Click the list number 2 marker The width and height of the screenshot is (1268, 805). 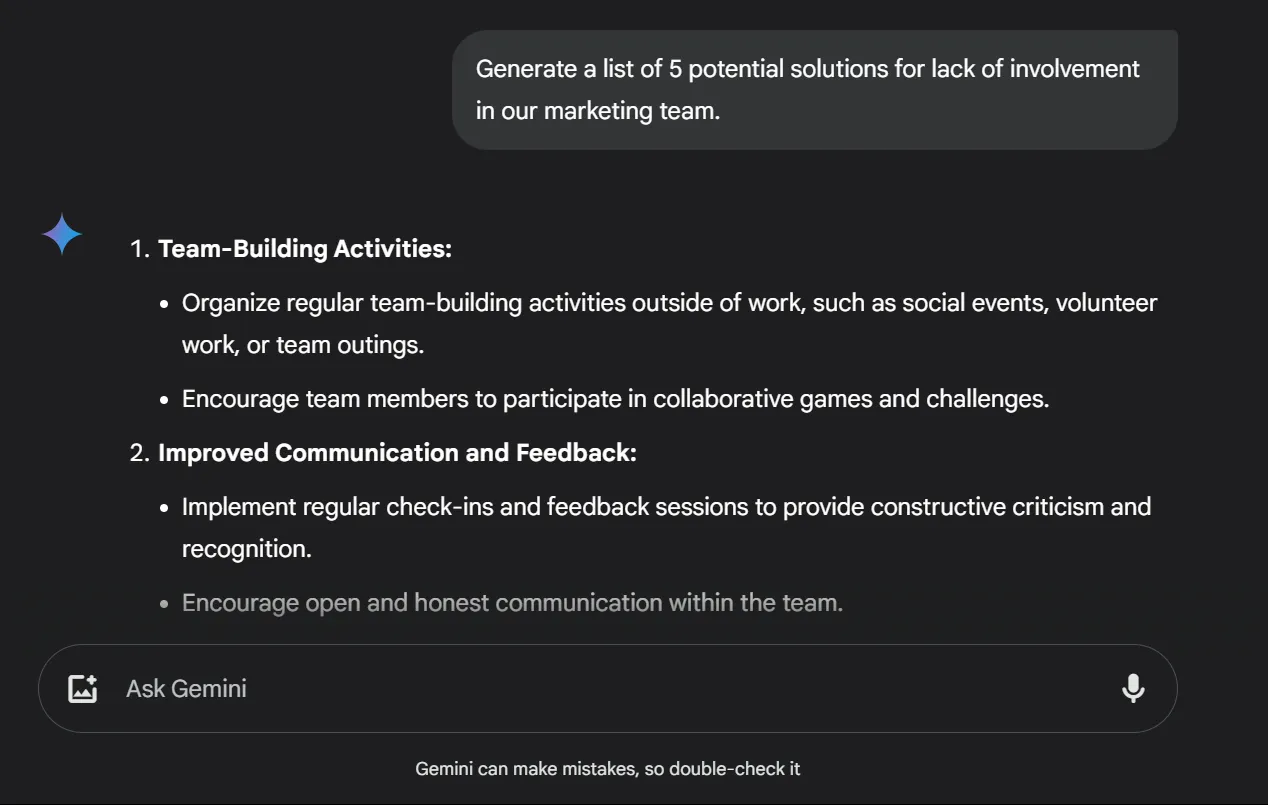tap(140, 453)
